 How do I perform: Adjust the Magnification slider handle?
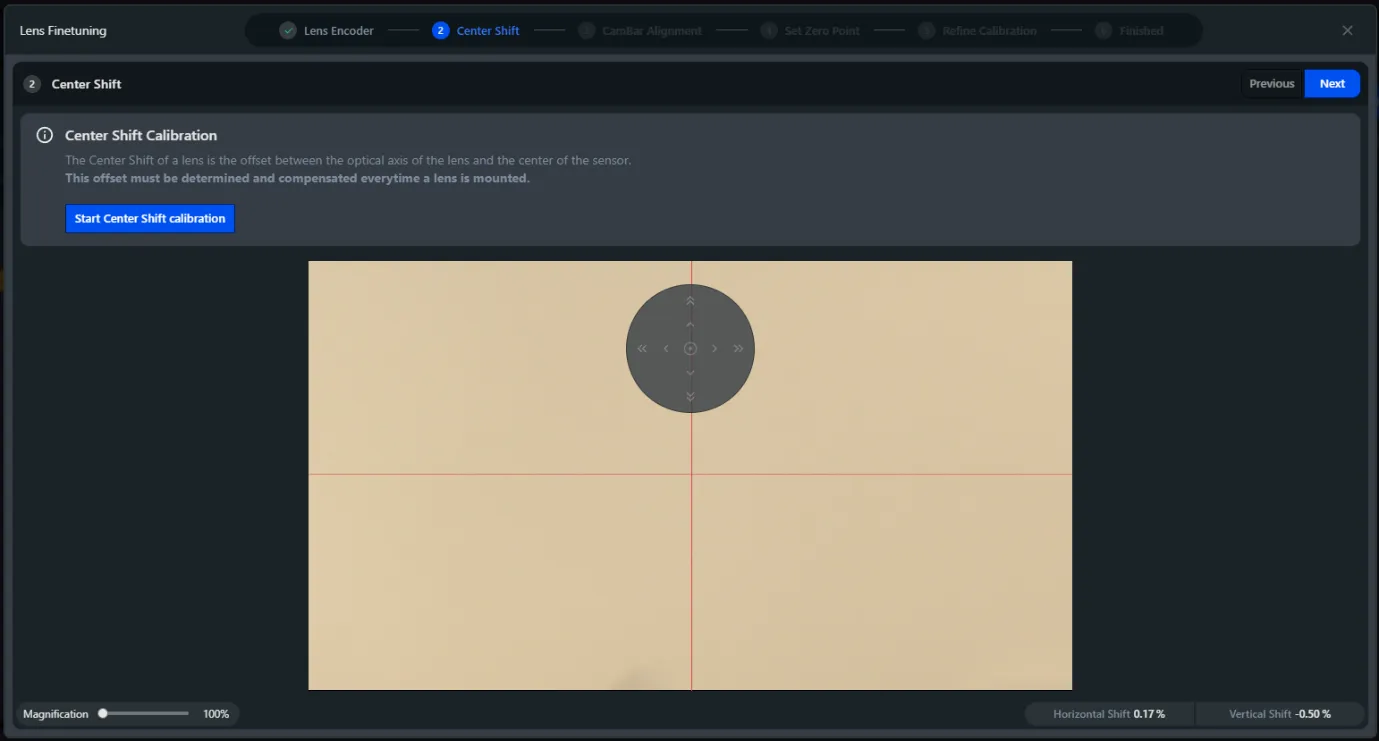(x=103, y=714)
